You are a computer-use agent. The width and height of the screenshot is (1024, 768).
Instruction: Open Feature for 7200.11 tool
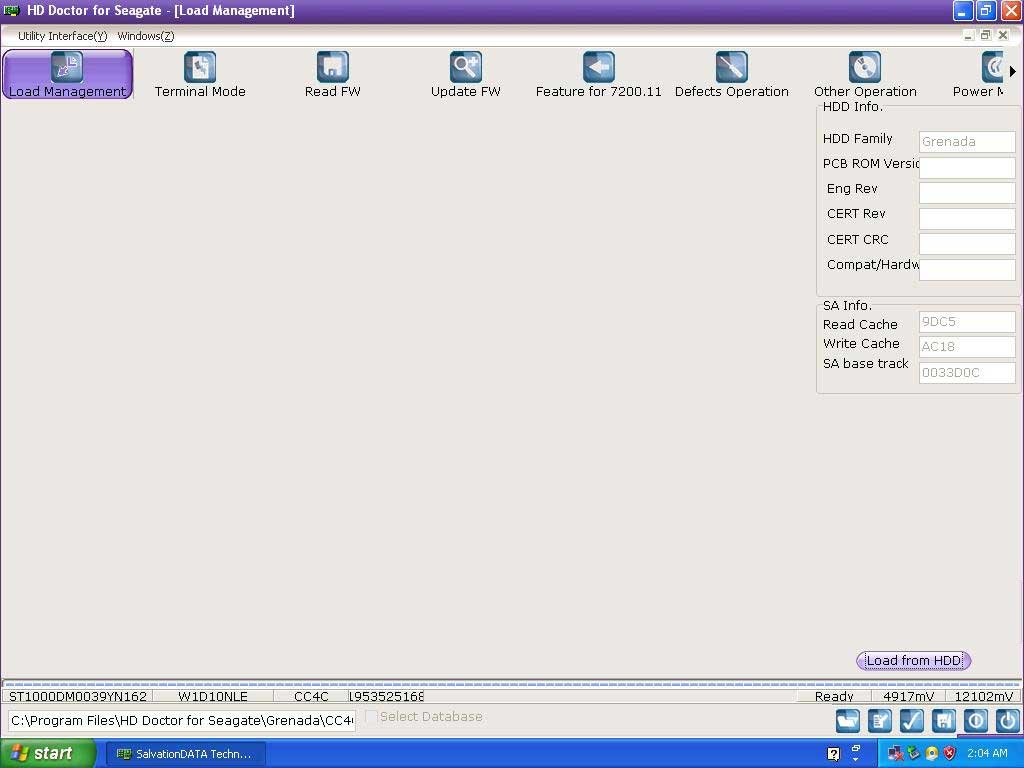[x=598, y=74]
